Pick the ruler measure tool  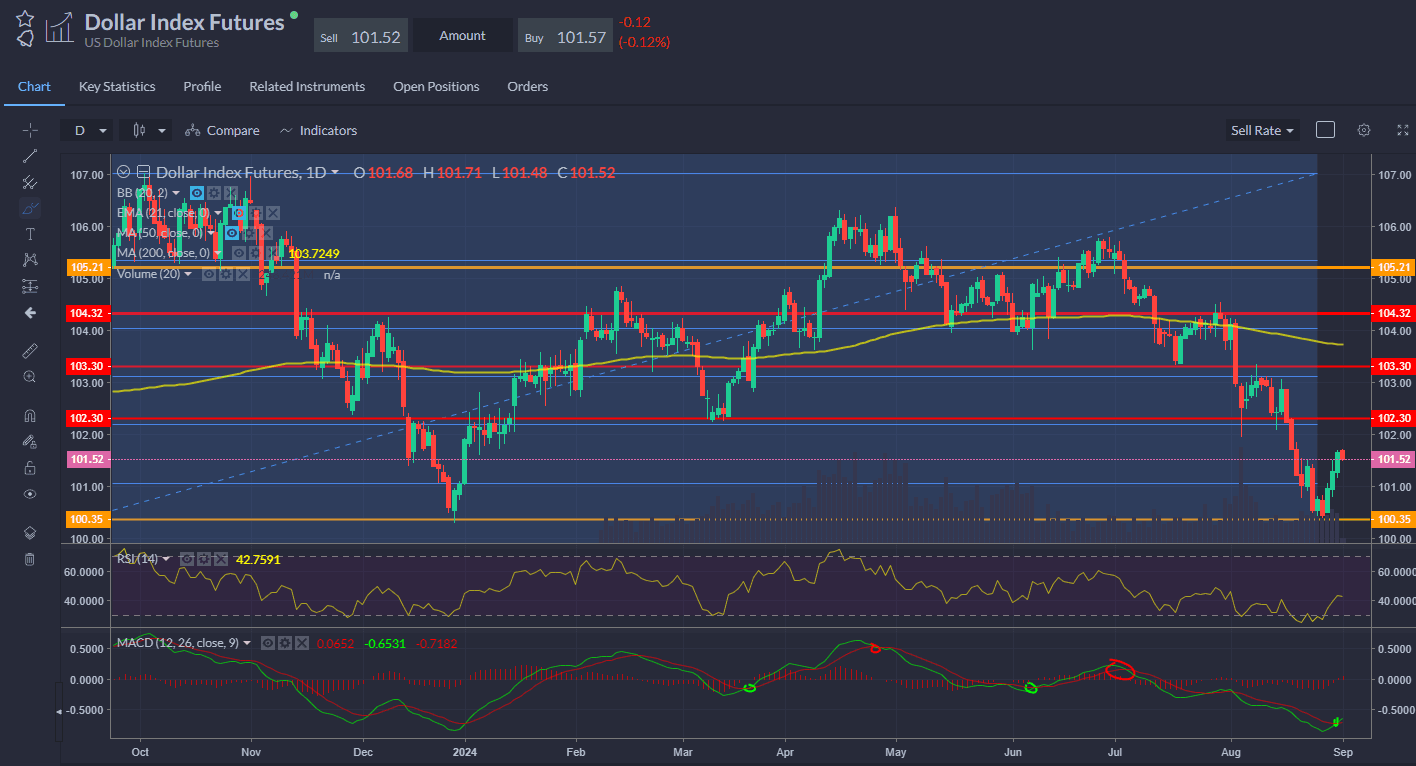pyautogui.click(x=30, y=351)
